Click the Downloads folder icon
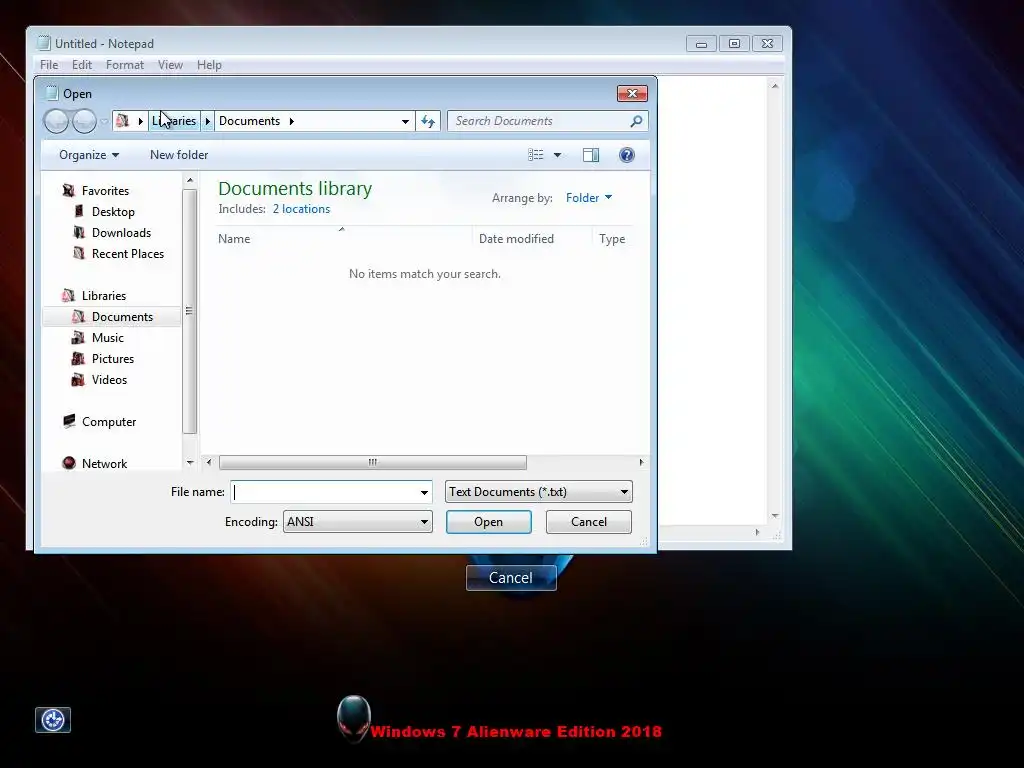Screen dimensions: 1024x768 point(79,232)
